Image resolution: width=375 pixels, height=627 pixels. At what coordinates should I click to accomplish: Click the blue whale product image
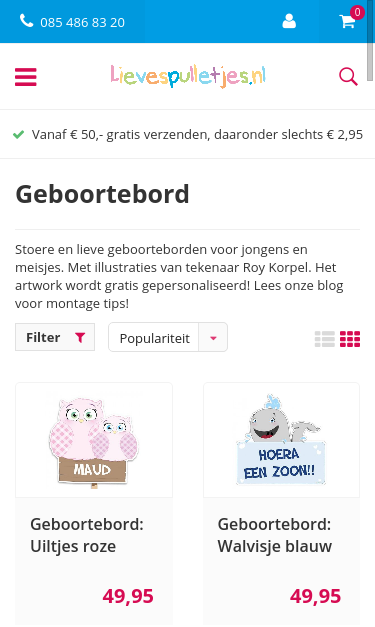click(281, 440)
